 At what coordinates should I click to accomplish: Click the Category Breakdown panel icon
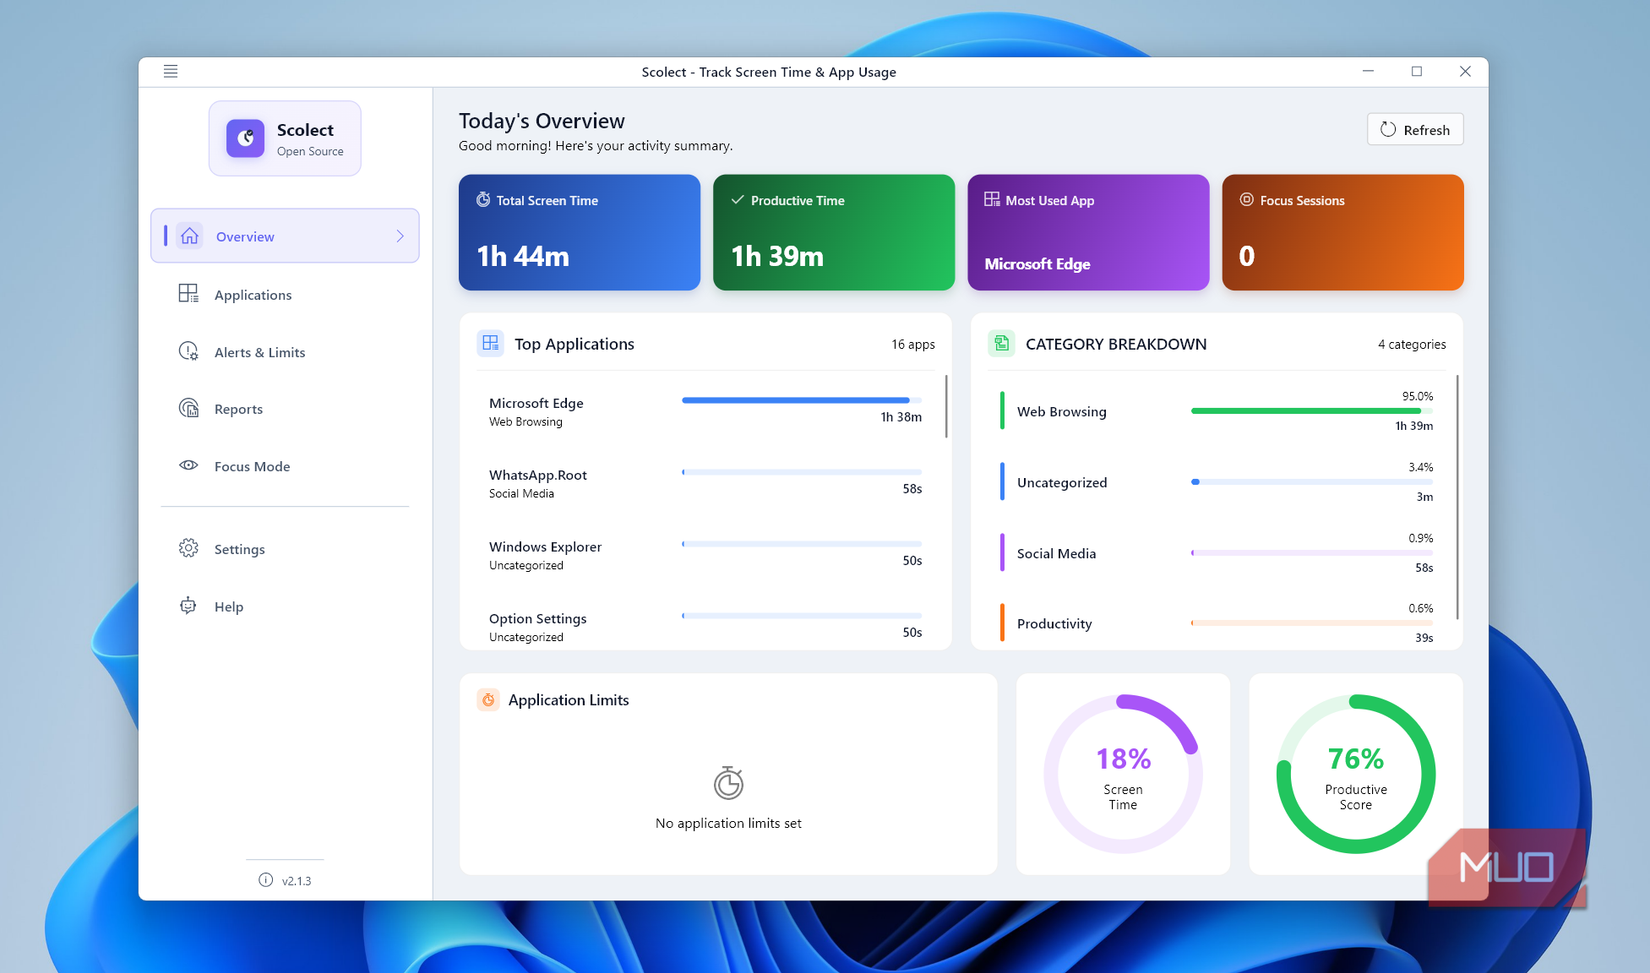click(x=1001, y=343)
